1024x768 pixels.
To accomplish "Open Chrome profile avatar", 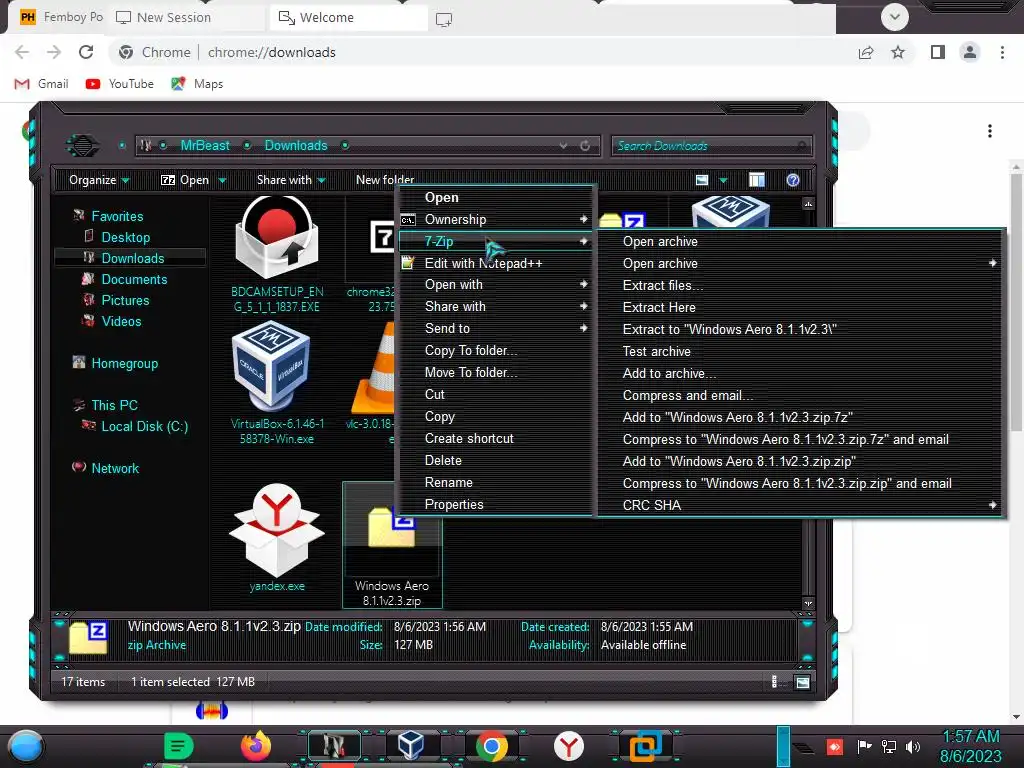I will [x=970, y=52].
